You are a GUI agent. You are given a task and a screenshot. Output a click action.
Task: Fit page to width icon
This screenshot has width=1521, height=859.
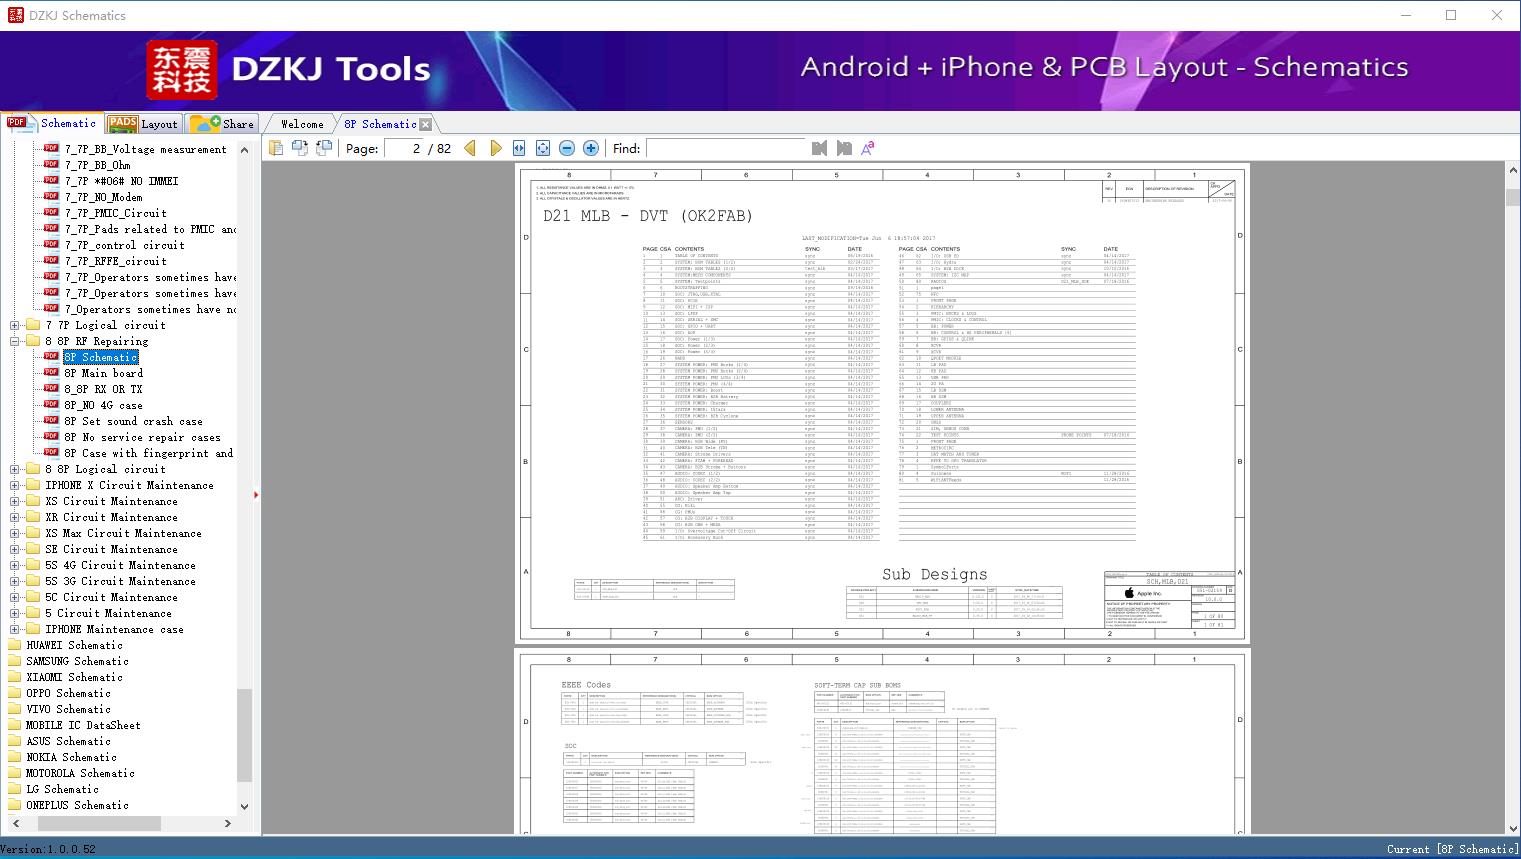coord(519,148)
